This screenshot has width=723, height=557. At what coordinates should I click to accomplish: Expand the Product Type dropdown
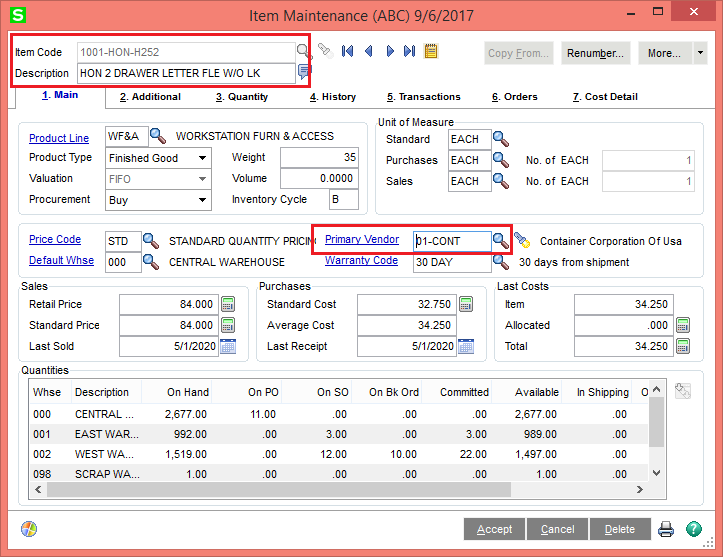tap(202, 158)
